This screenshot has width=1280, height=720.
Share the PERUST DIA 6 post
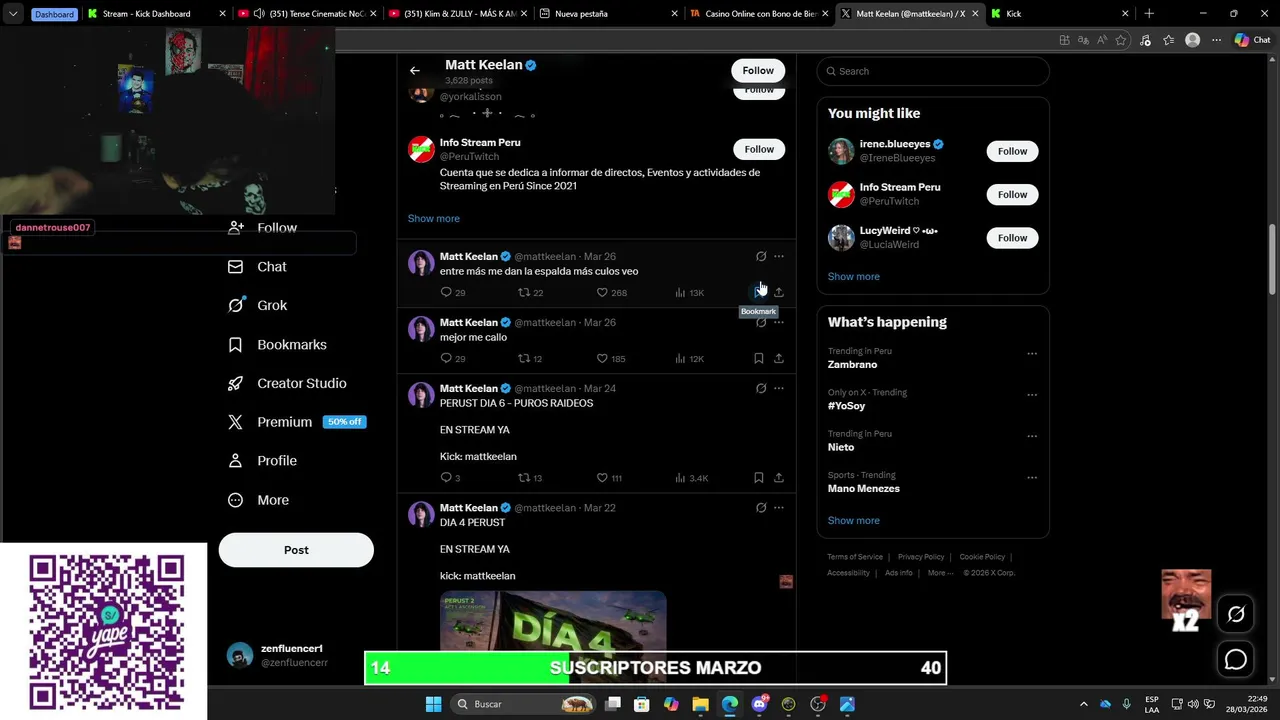(x=779, y=478)
